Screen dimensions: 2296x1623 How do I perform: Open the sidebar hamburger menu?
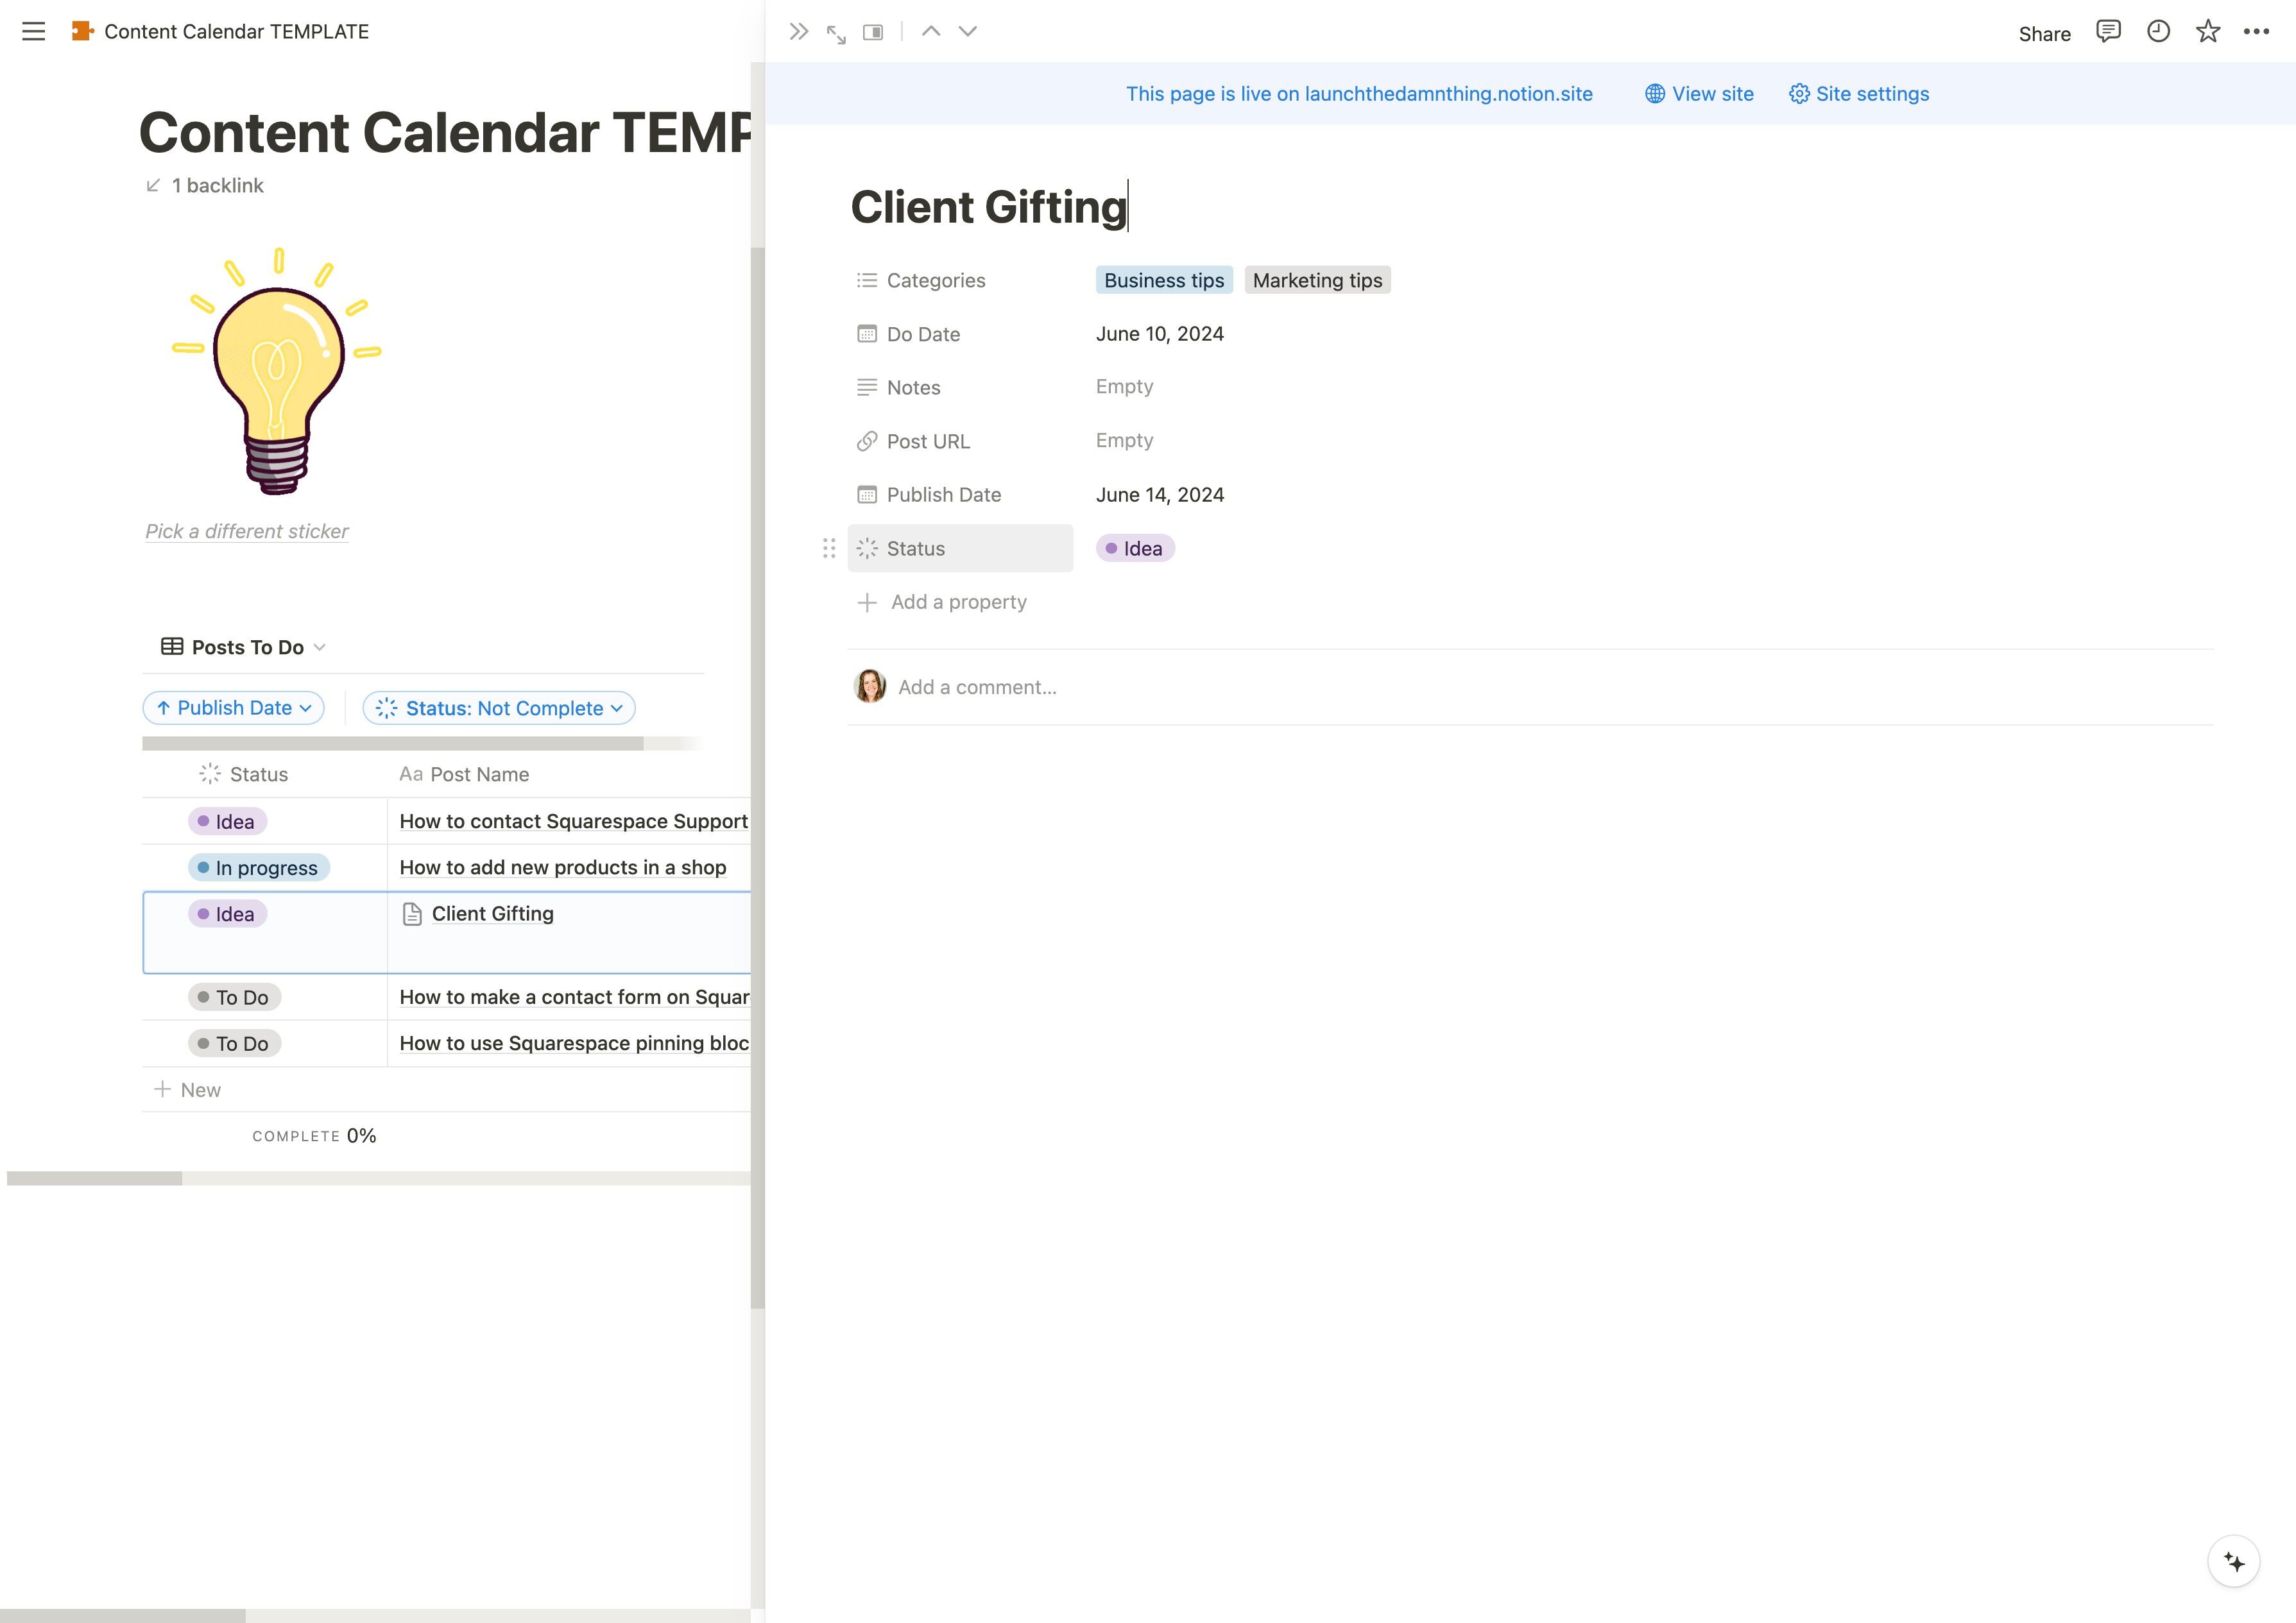(x=33, y=32)
